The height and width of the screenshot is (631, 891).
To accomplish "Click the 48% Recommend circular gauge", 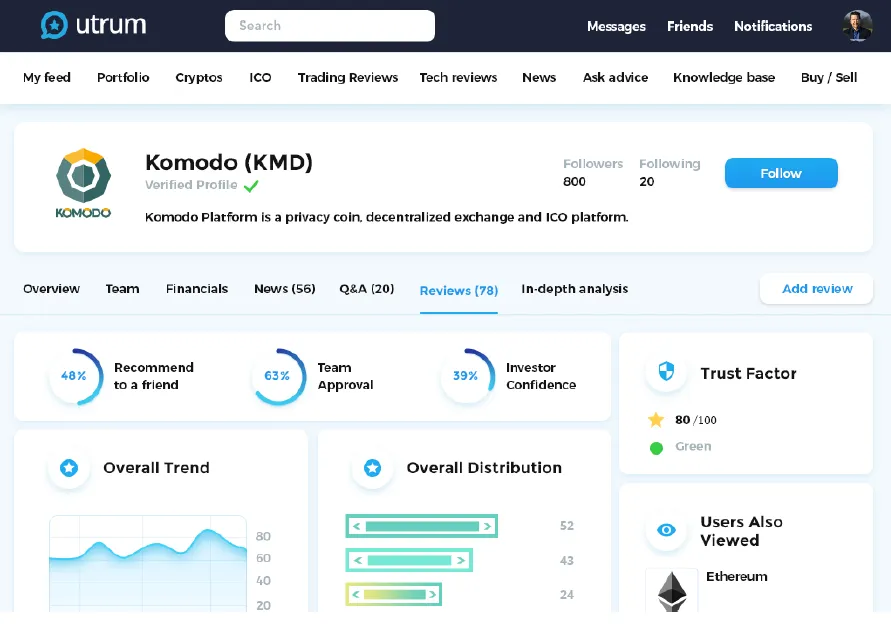I will pos(75,376).
